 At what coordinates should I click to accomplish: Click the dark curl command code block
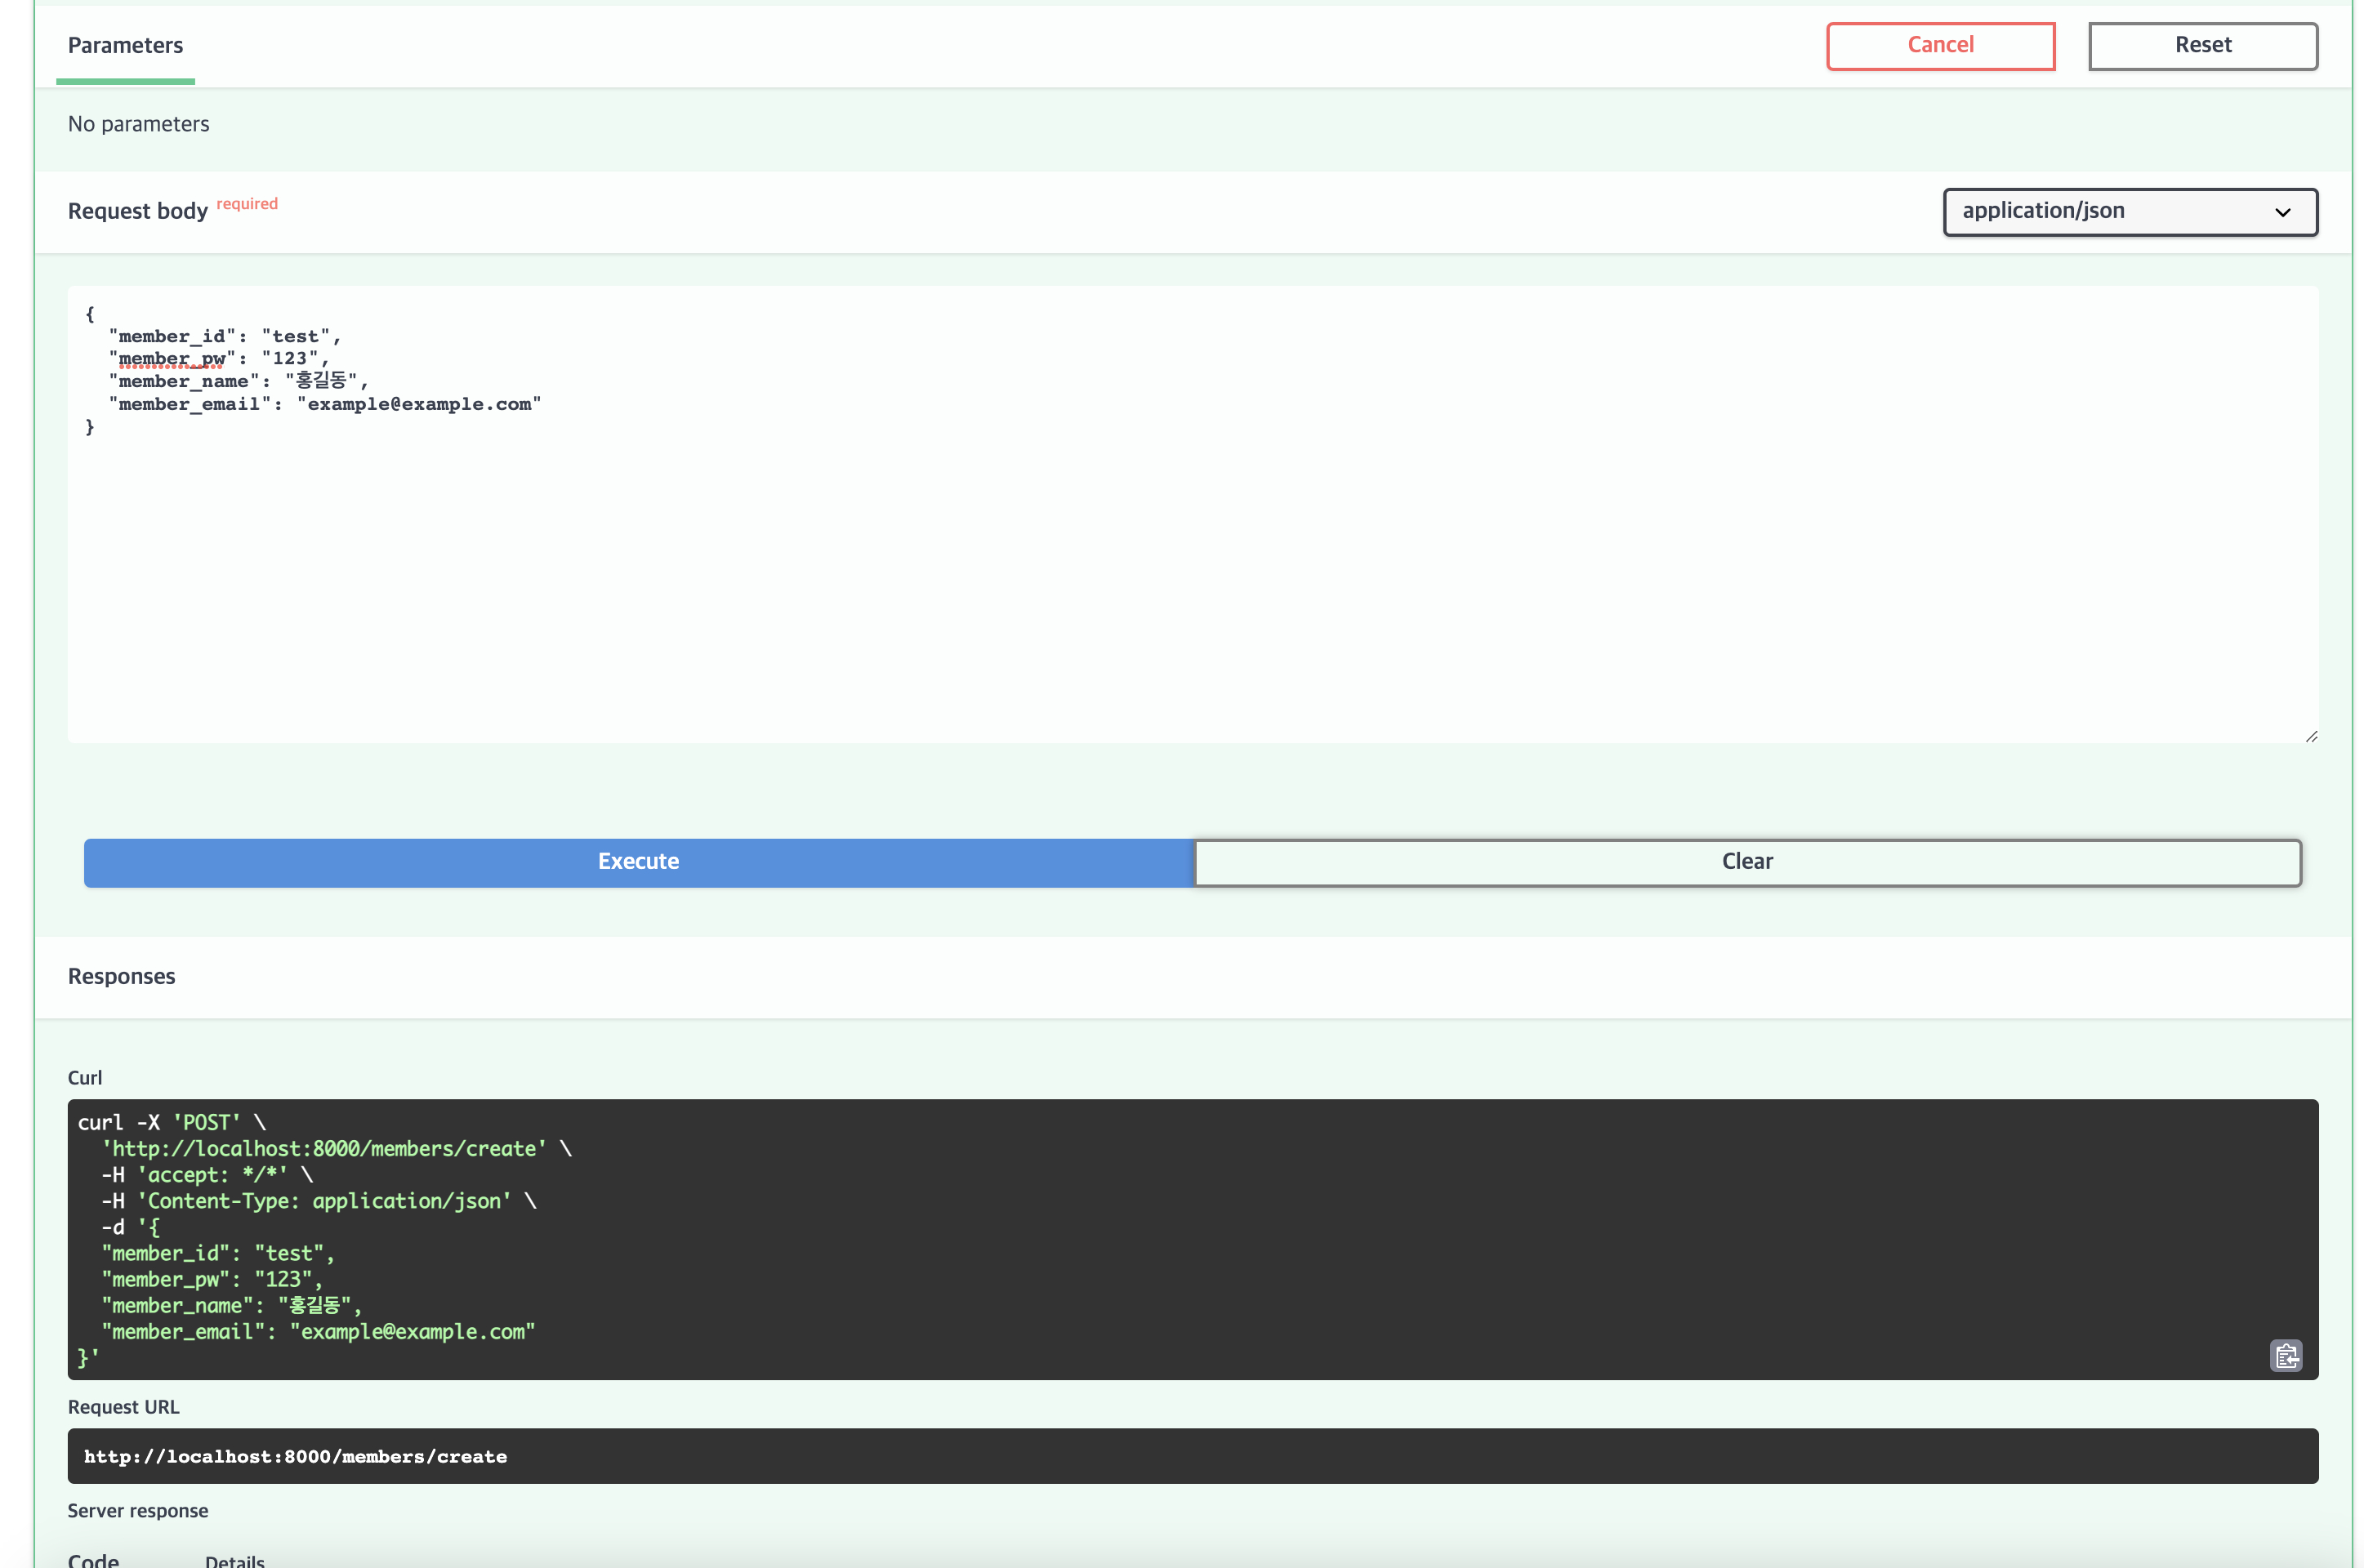click(1190, 1238)
